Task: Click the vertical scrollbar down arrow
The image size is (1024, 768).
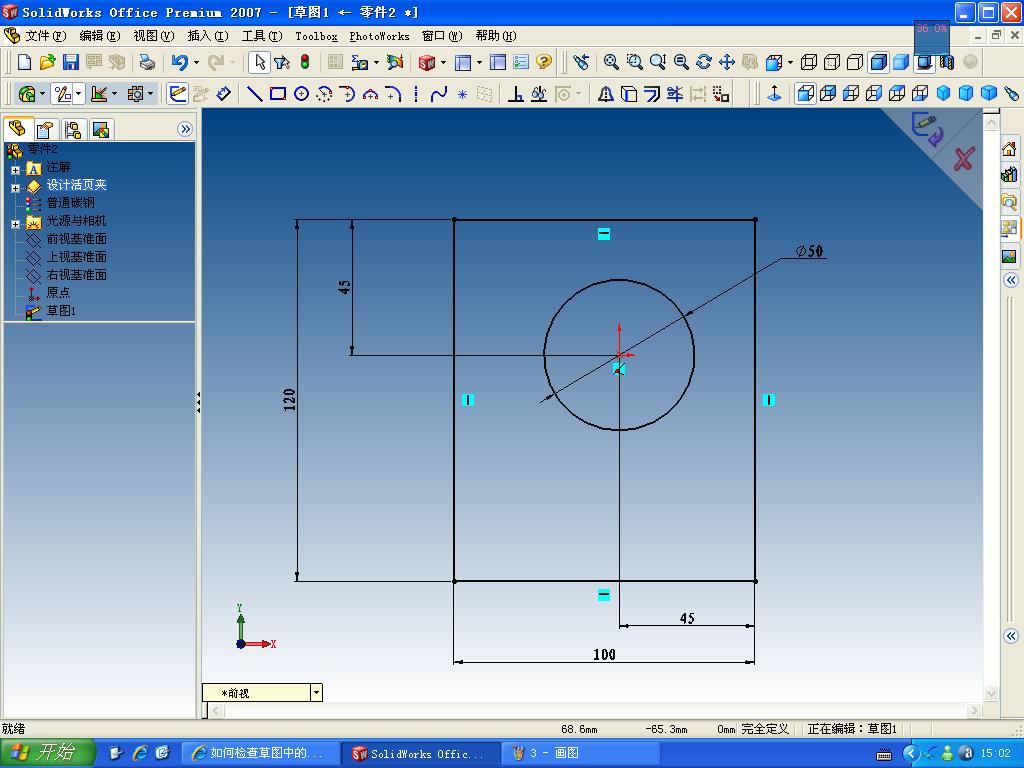Action: tap(991, 694)
